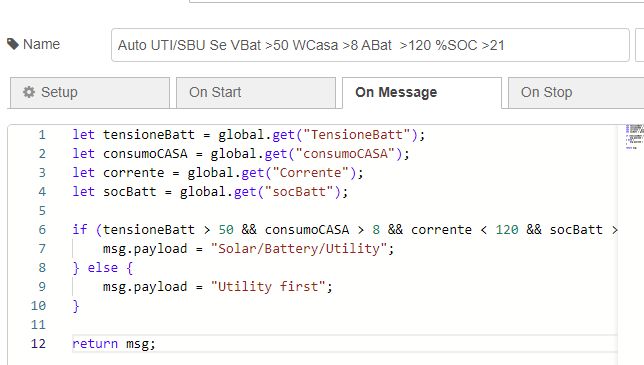Image resolution: width=644 pixels, height=365 pixels.
Task: Click the Name field label
Action: point(41,44)
